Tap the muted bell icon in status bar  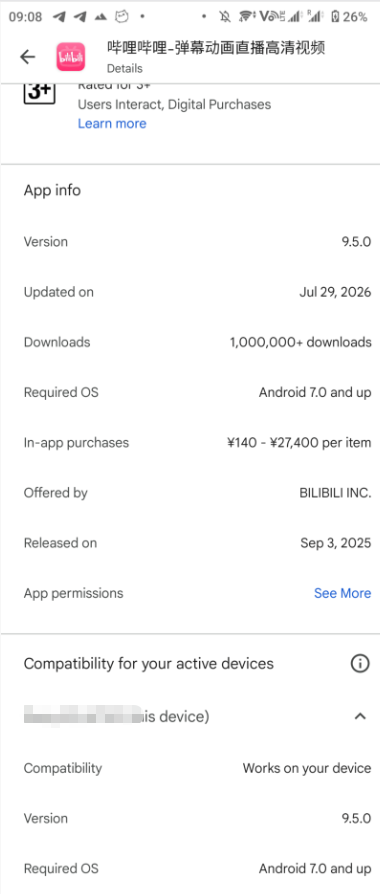click(224, 17)
